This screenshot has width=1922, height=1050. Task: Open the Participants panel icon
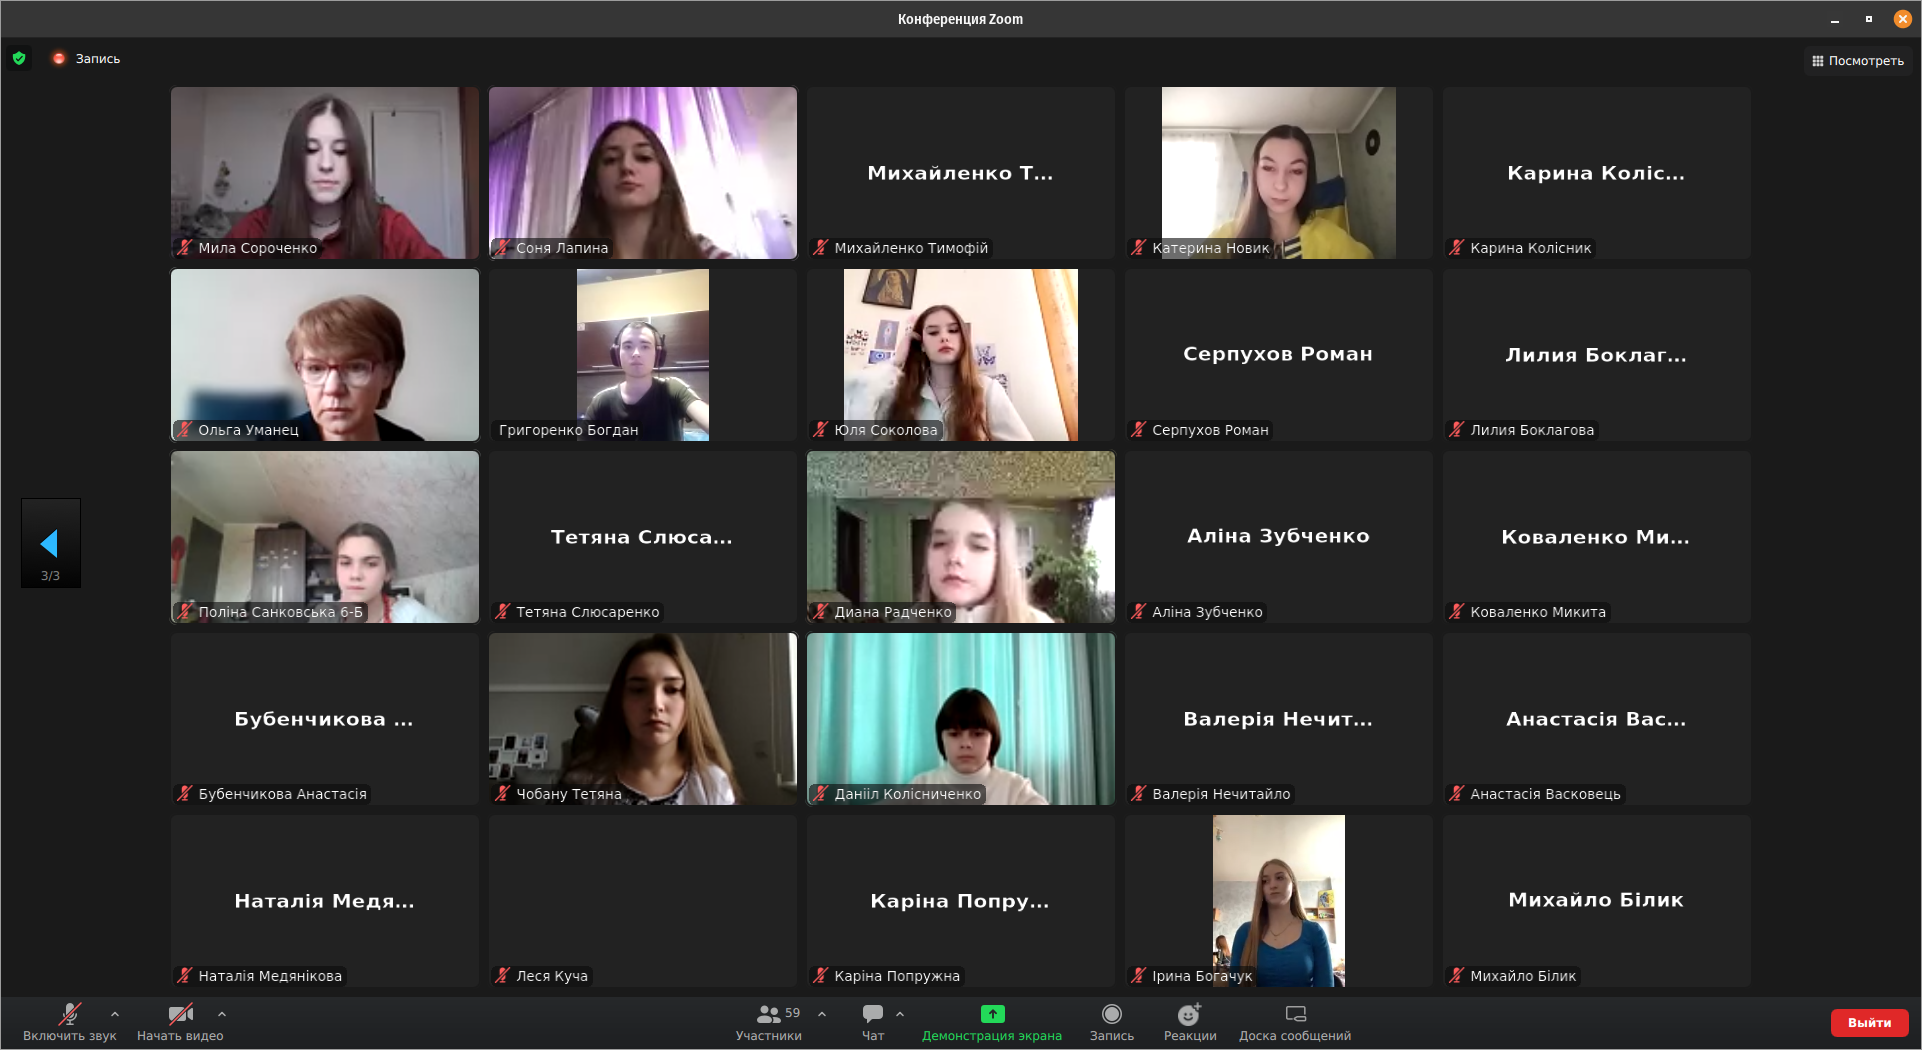pos(768,1015)
